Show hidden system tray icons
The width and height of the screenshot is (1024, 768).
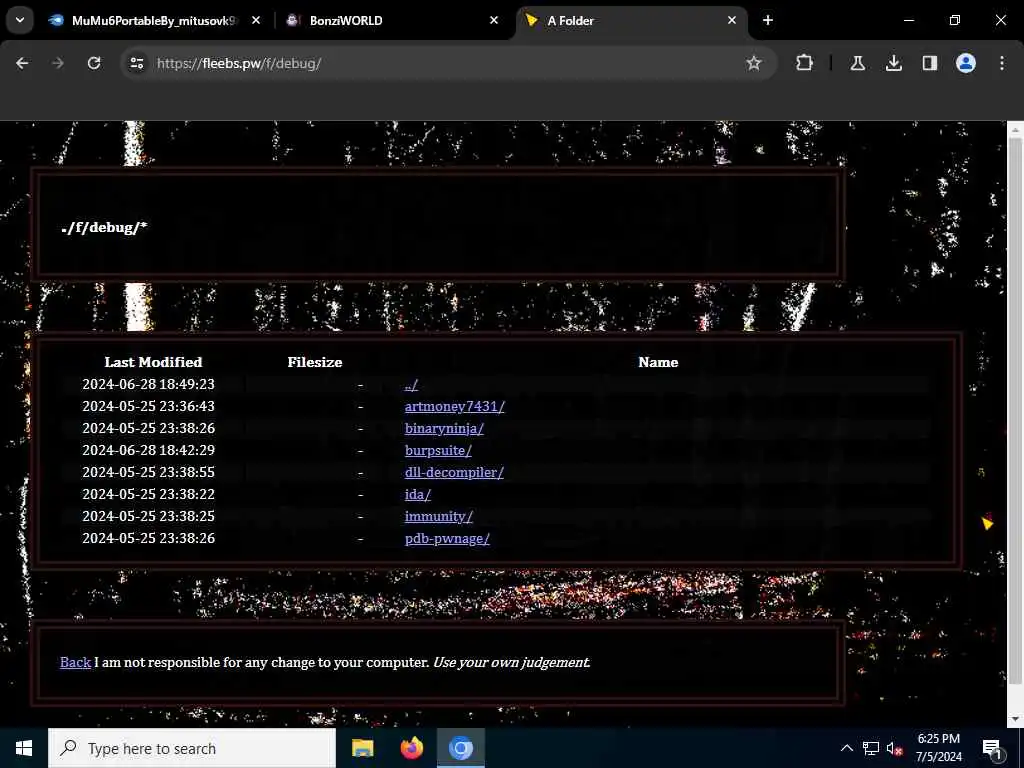tap(846, 748)
